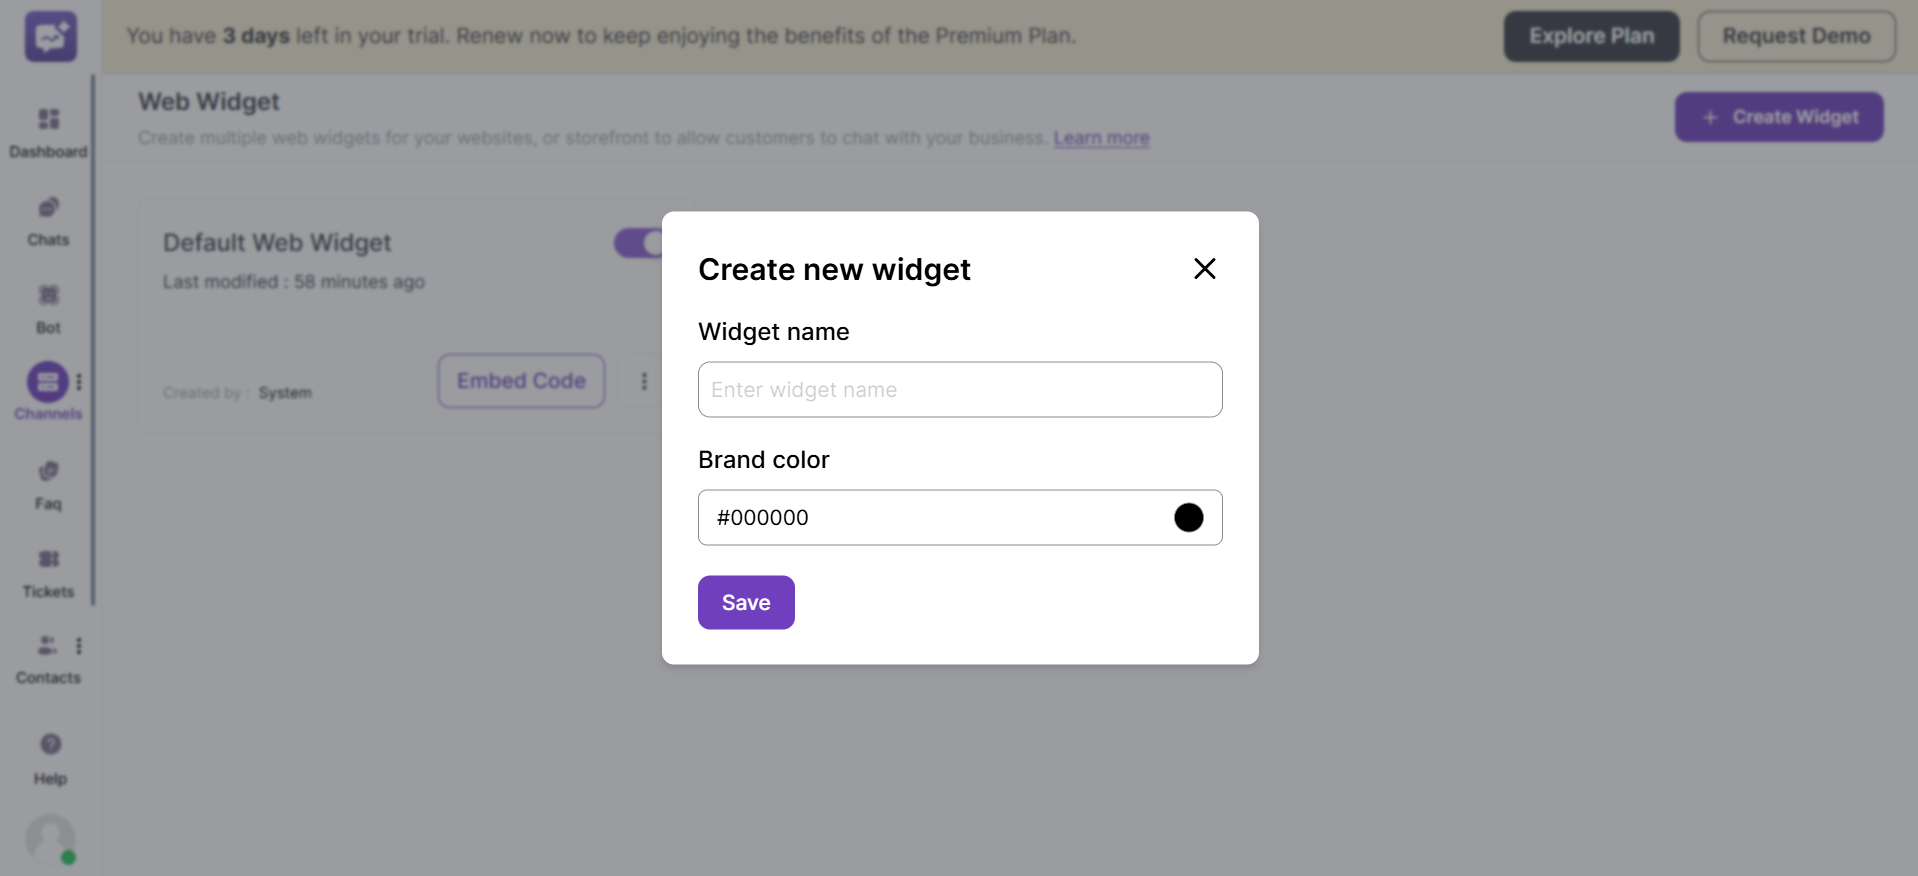Open the Learn more link
The width and height of the screenshot is (1918, 876).
pyautogui.click(x=1101, y=138)
